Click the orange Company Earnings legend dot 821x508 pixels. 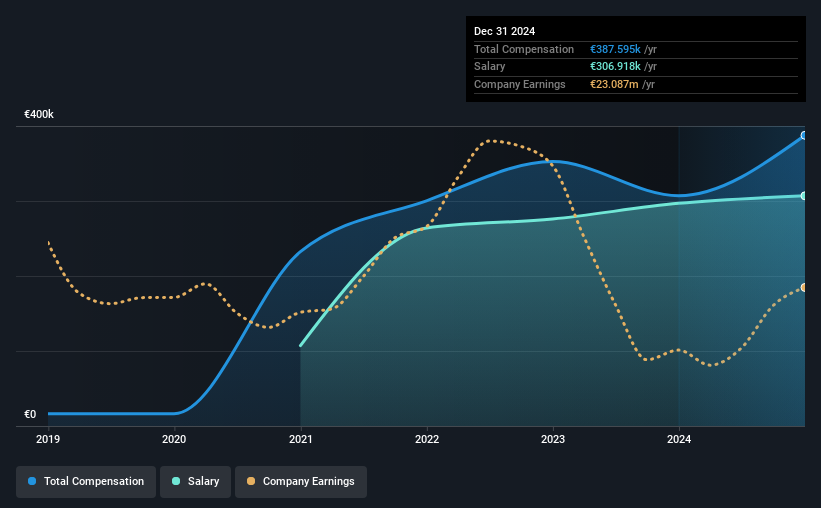coord(251,481)
